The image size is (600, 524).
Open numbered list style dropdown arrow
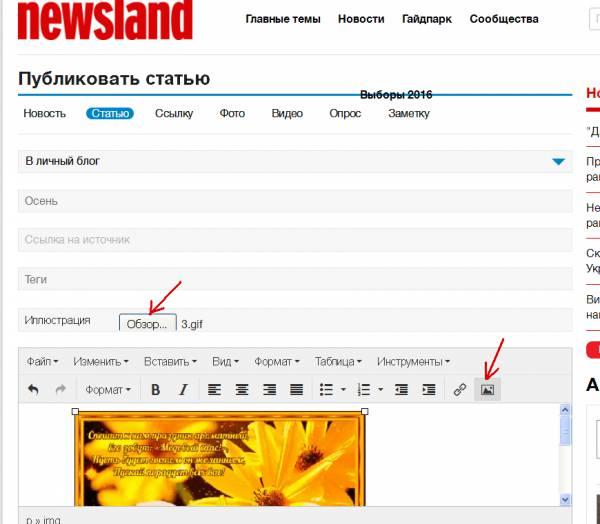tap(380, 390)
